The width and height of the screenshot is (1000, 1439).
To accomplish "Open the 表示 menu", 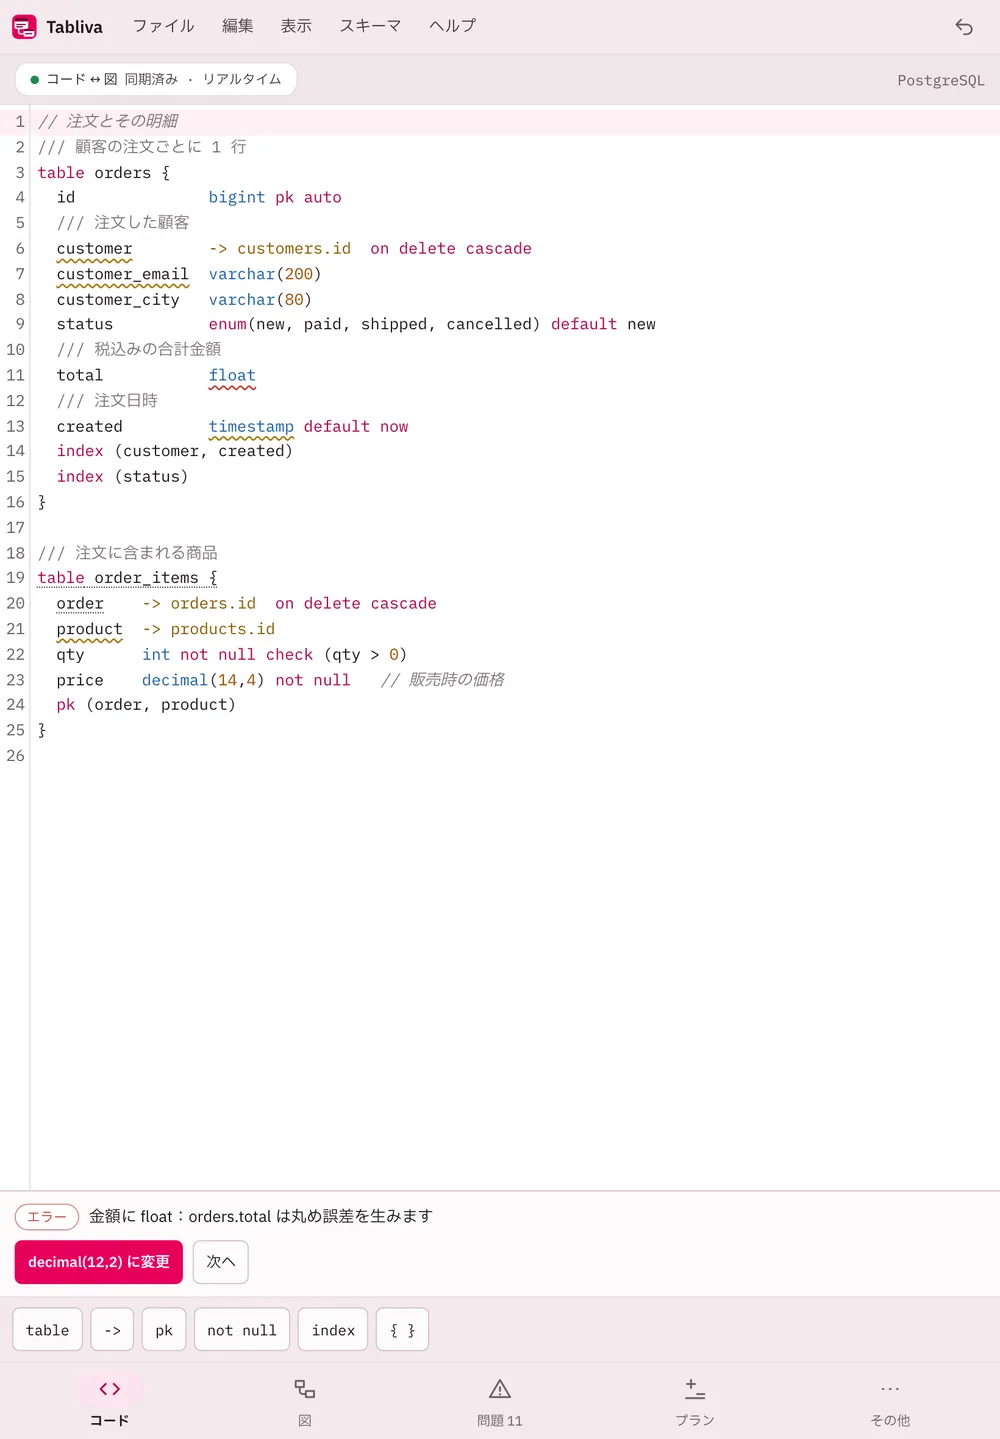I will [296, 26].
